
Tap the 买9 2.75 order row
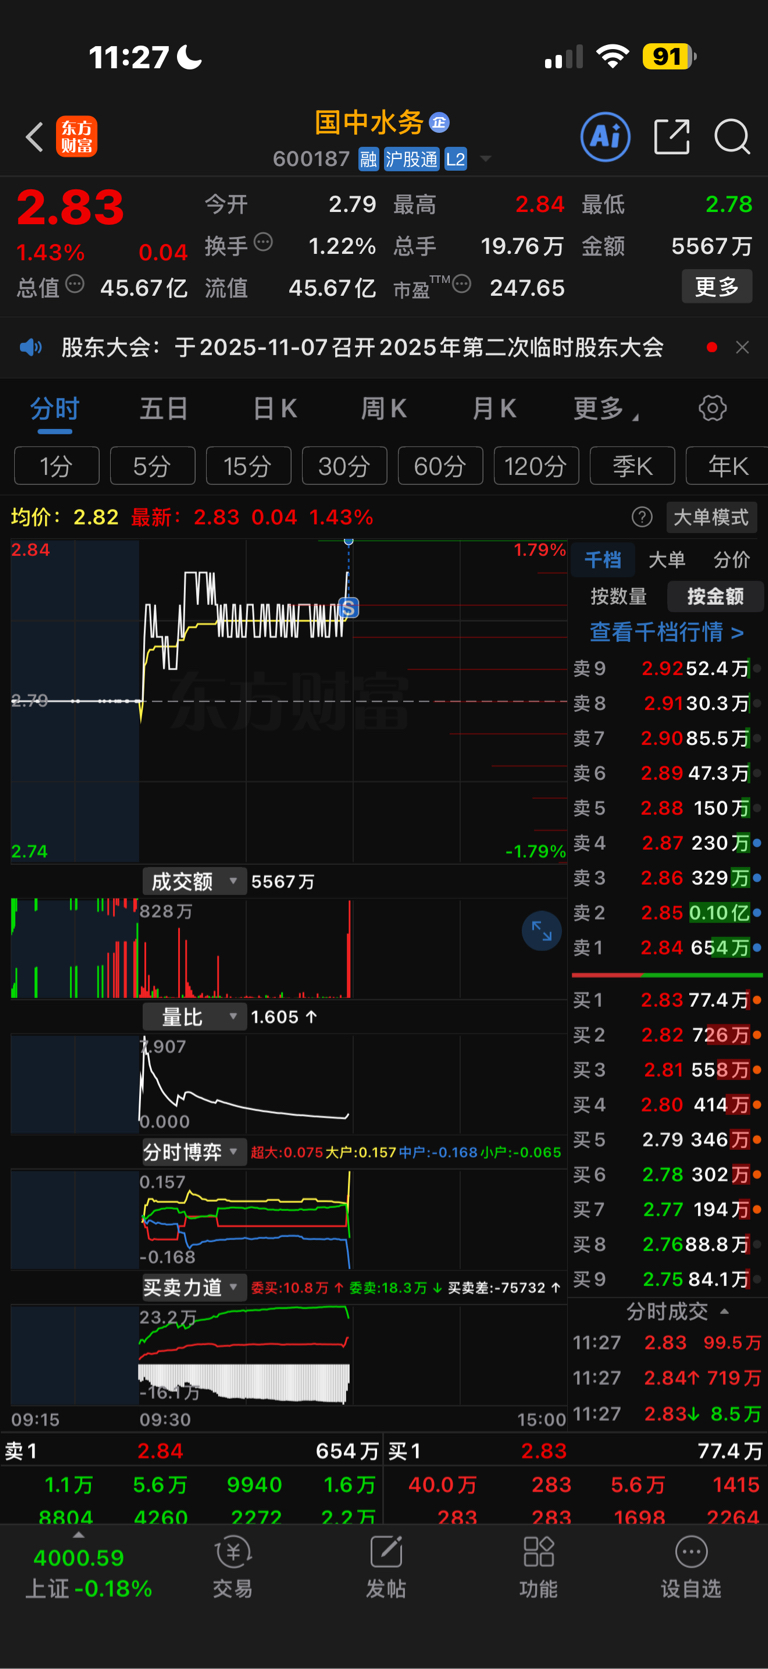point(667,1279)
